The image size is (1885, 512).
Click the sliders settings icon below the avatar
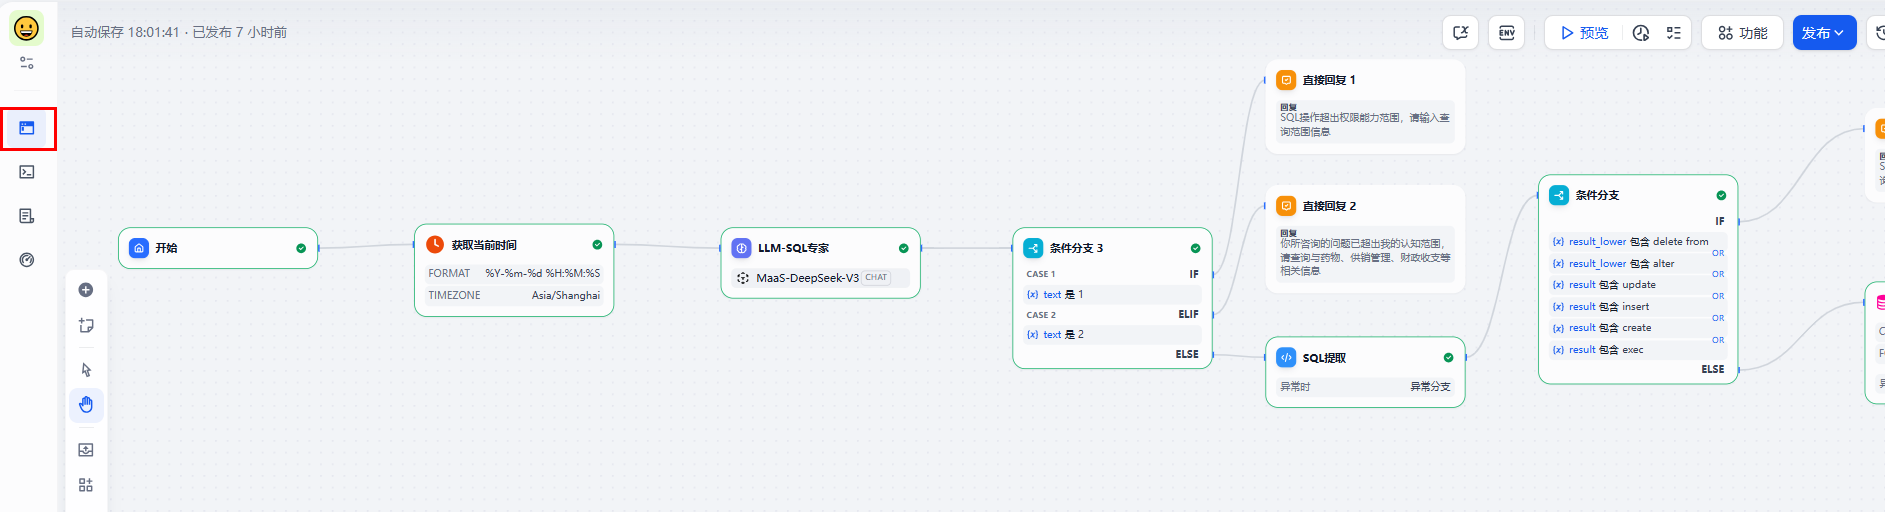click(27, 63)
